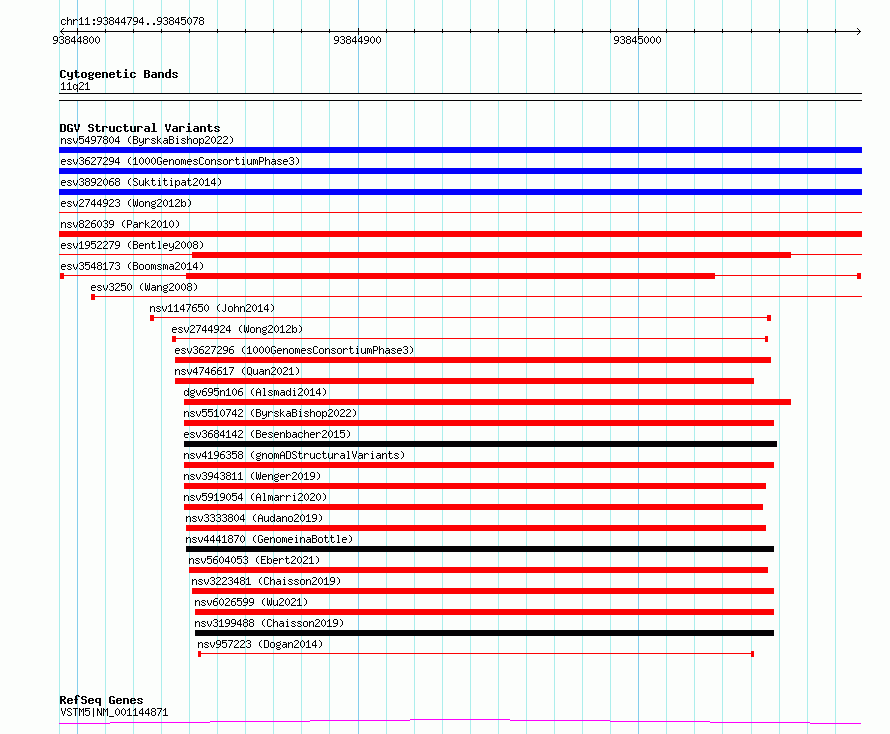Open esv3250 (Wang2008) variant

pos(144,287)
